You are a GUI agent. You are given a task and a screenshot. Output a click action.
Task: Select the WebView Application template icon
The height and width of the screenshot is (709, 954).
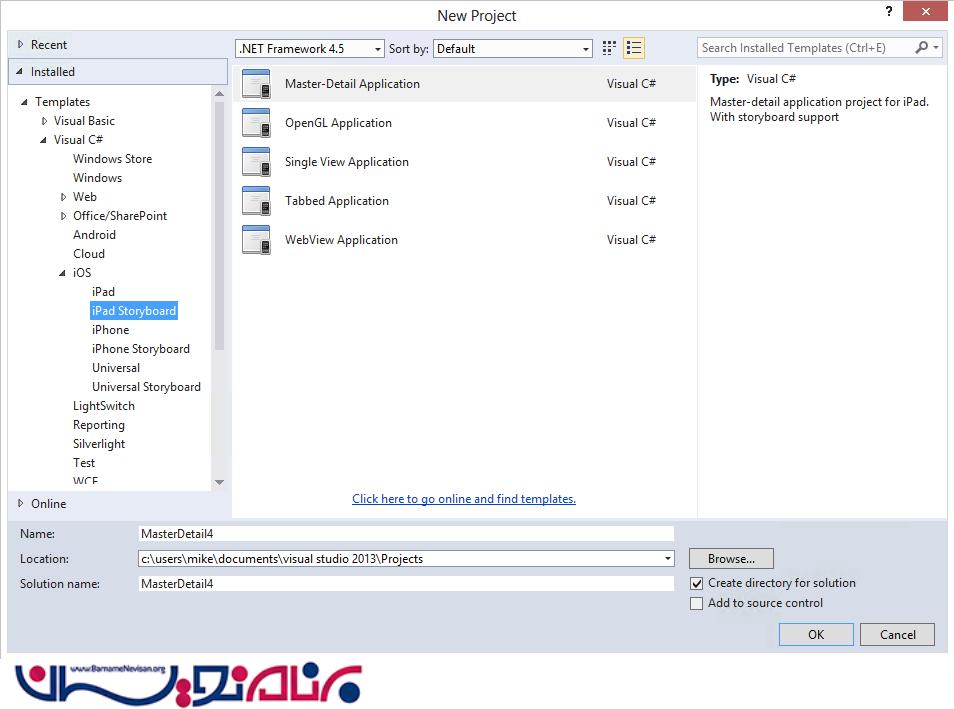point(256,240)
